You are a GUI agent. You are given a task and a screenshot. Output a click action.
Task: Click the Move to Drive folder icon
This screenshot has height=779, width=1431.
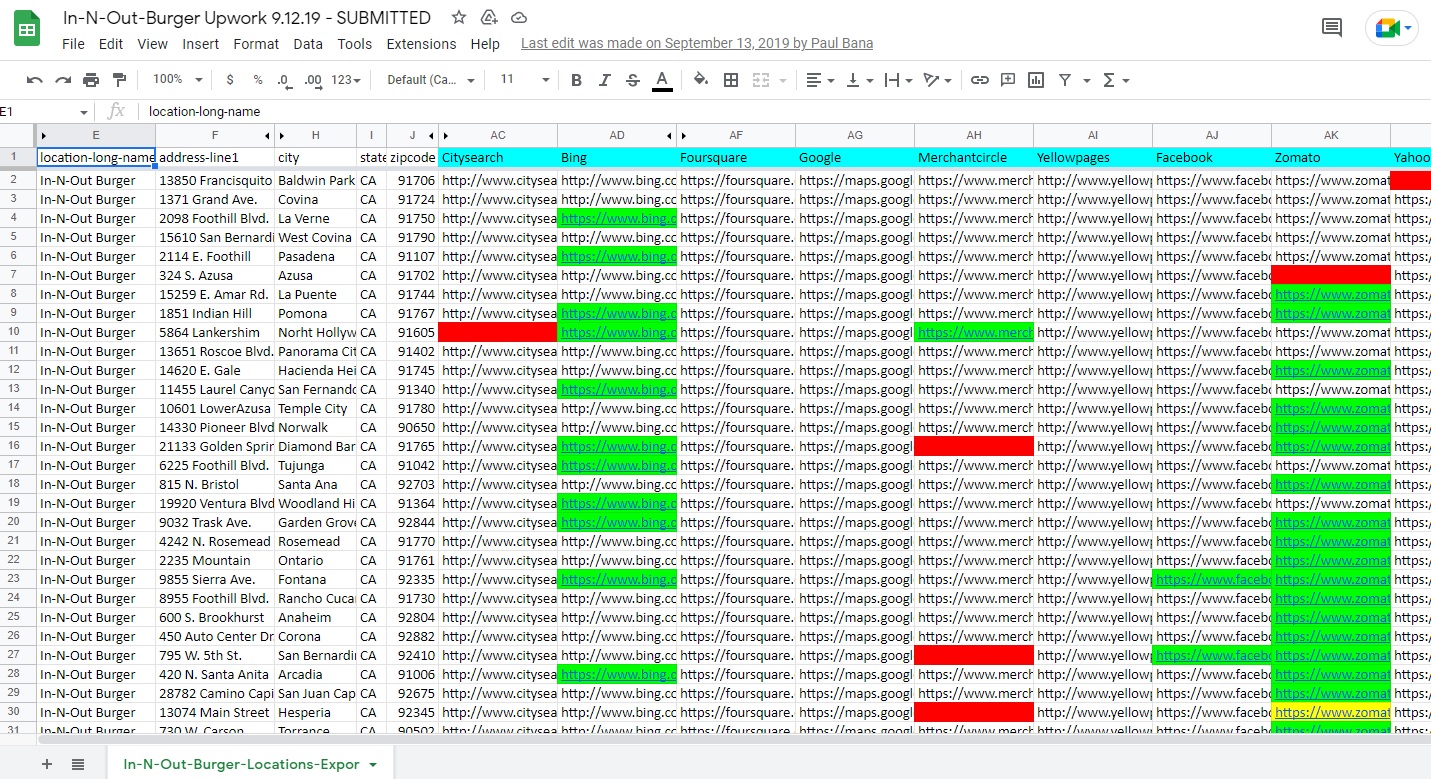[x=489, y=18]
